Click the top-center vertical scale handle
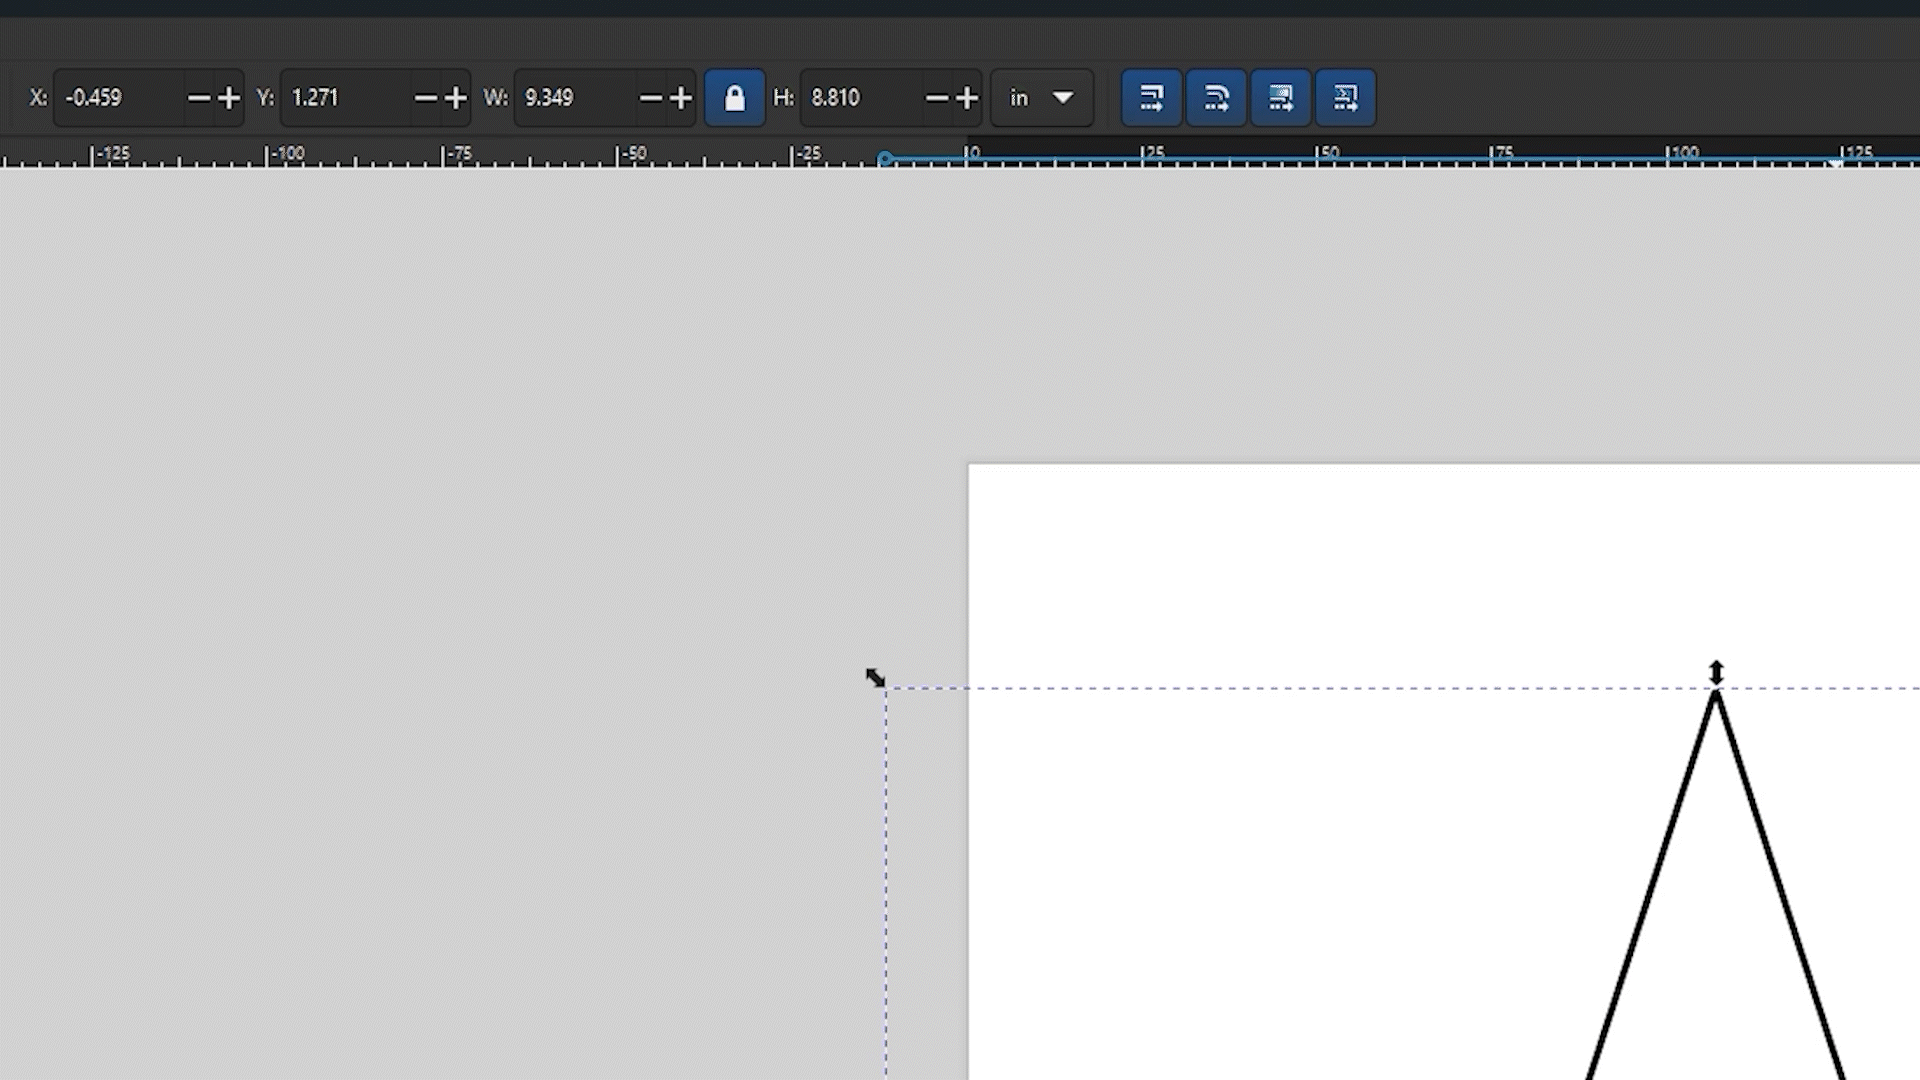 1716,672
